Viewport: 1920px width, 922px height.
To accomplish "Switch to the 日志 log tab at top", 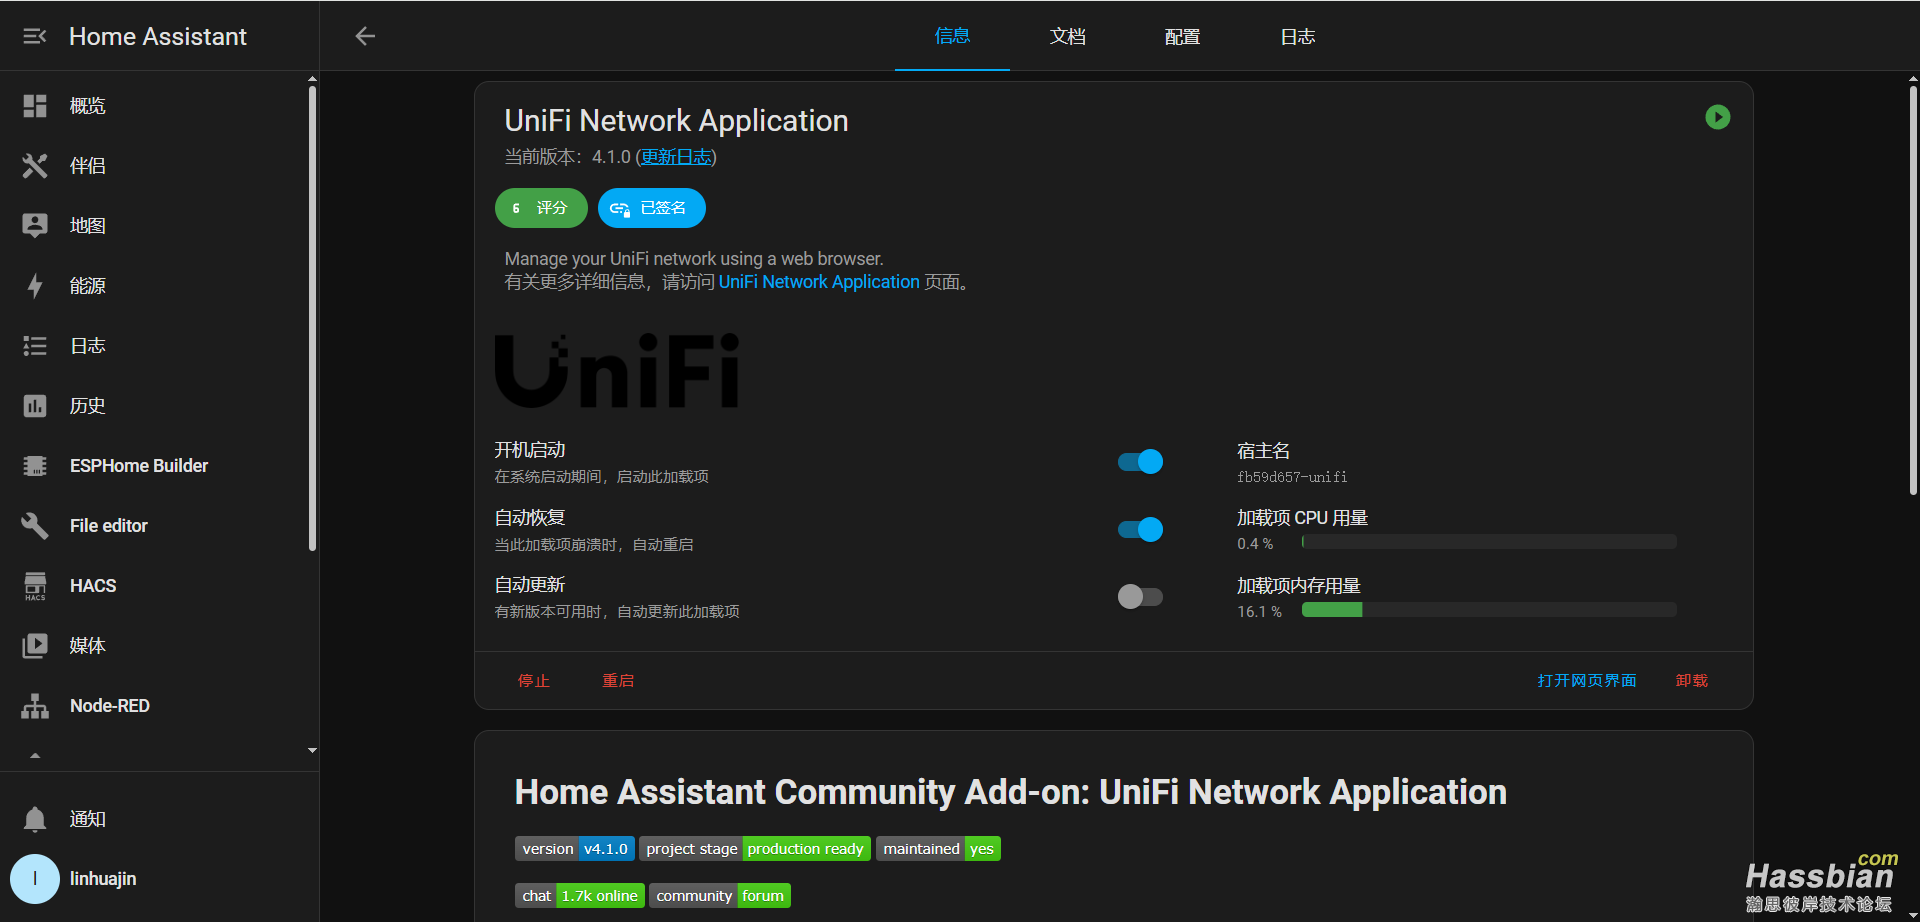I will click(x=1297, y=36).
